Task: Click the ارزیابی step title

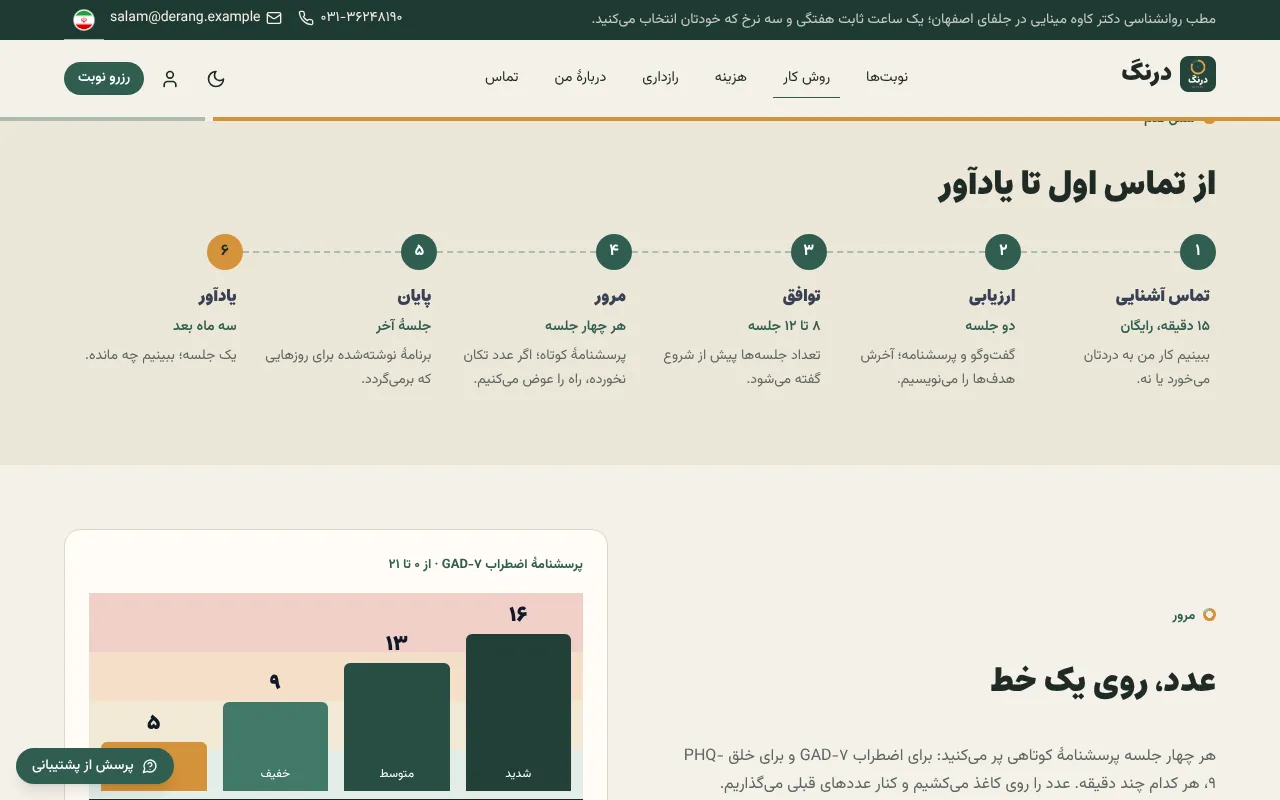Action: coord(992,296)
